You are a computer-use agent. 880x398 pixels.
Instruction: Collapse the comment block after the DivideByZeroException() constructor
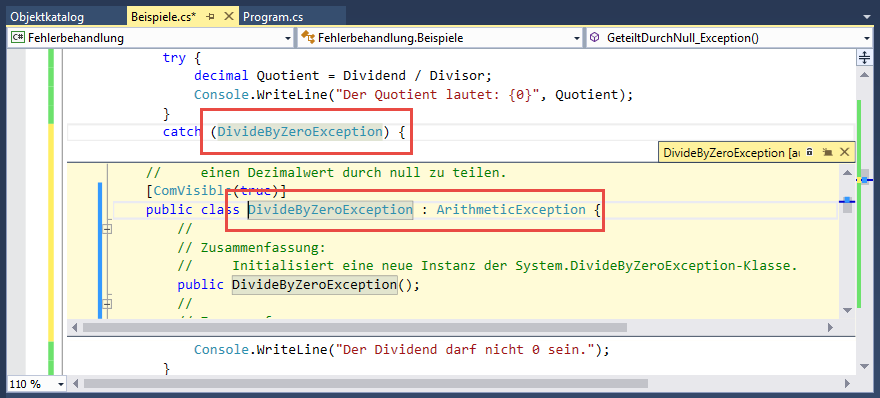tap(107, 304)
